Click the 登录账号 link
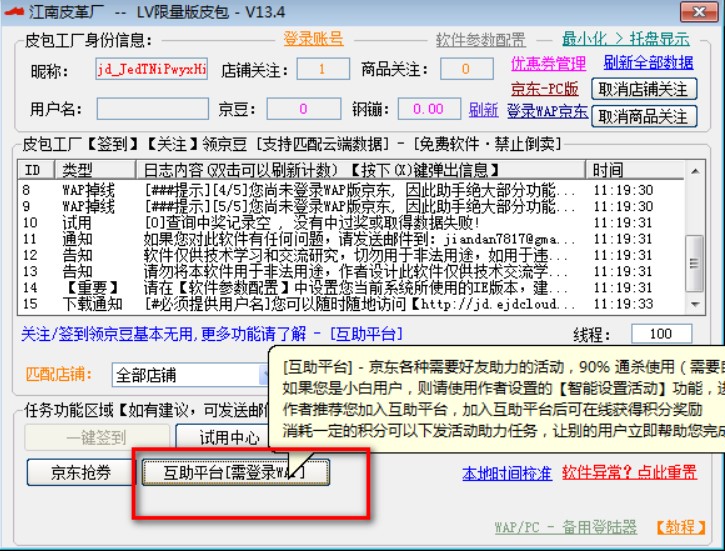The image size is (725, 554). point(313,39)
